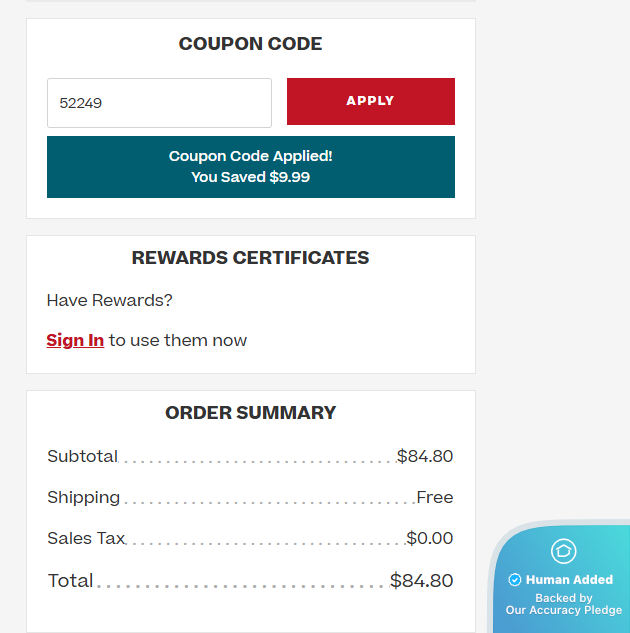Click the COUPON CODE heading
This screenshot has width=630, height=633.
251,44
